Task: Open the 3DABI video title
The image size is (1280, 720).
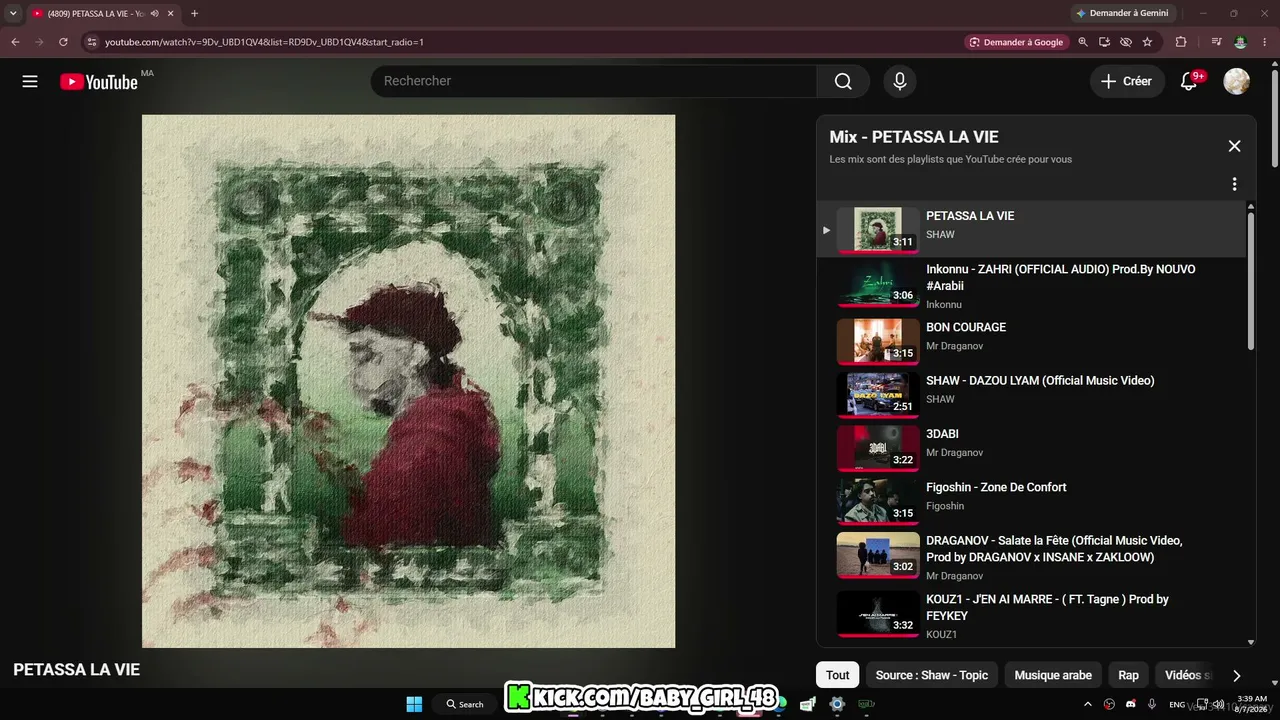Action: (x=942, y=434)
